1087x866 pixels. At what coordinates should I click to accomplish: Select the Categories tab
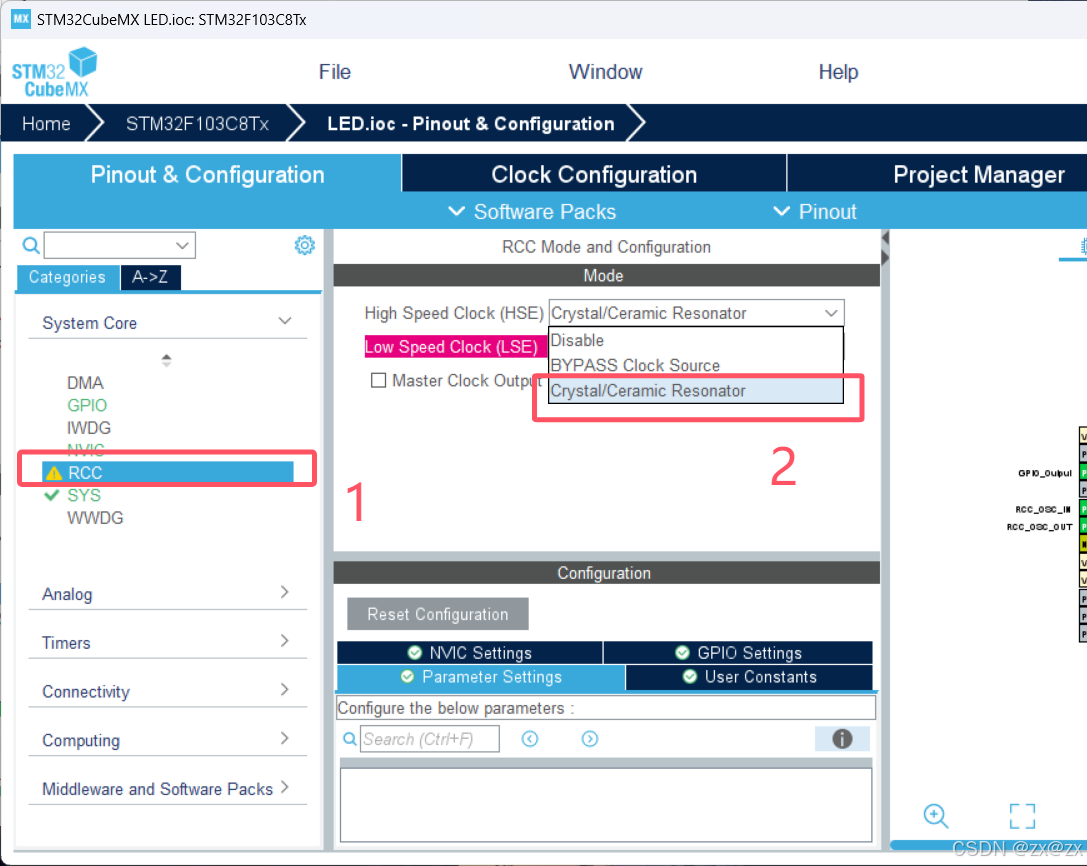[68, 277]
